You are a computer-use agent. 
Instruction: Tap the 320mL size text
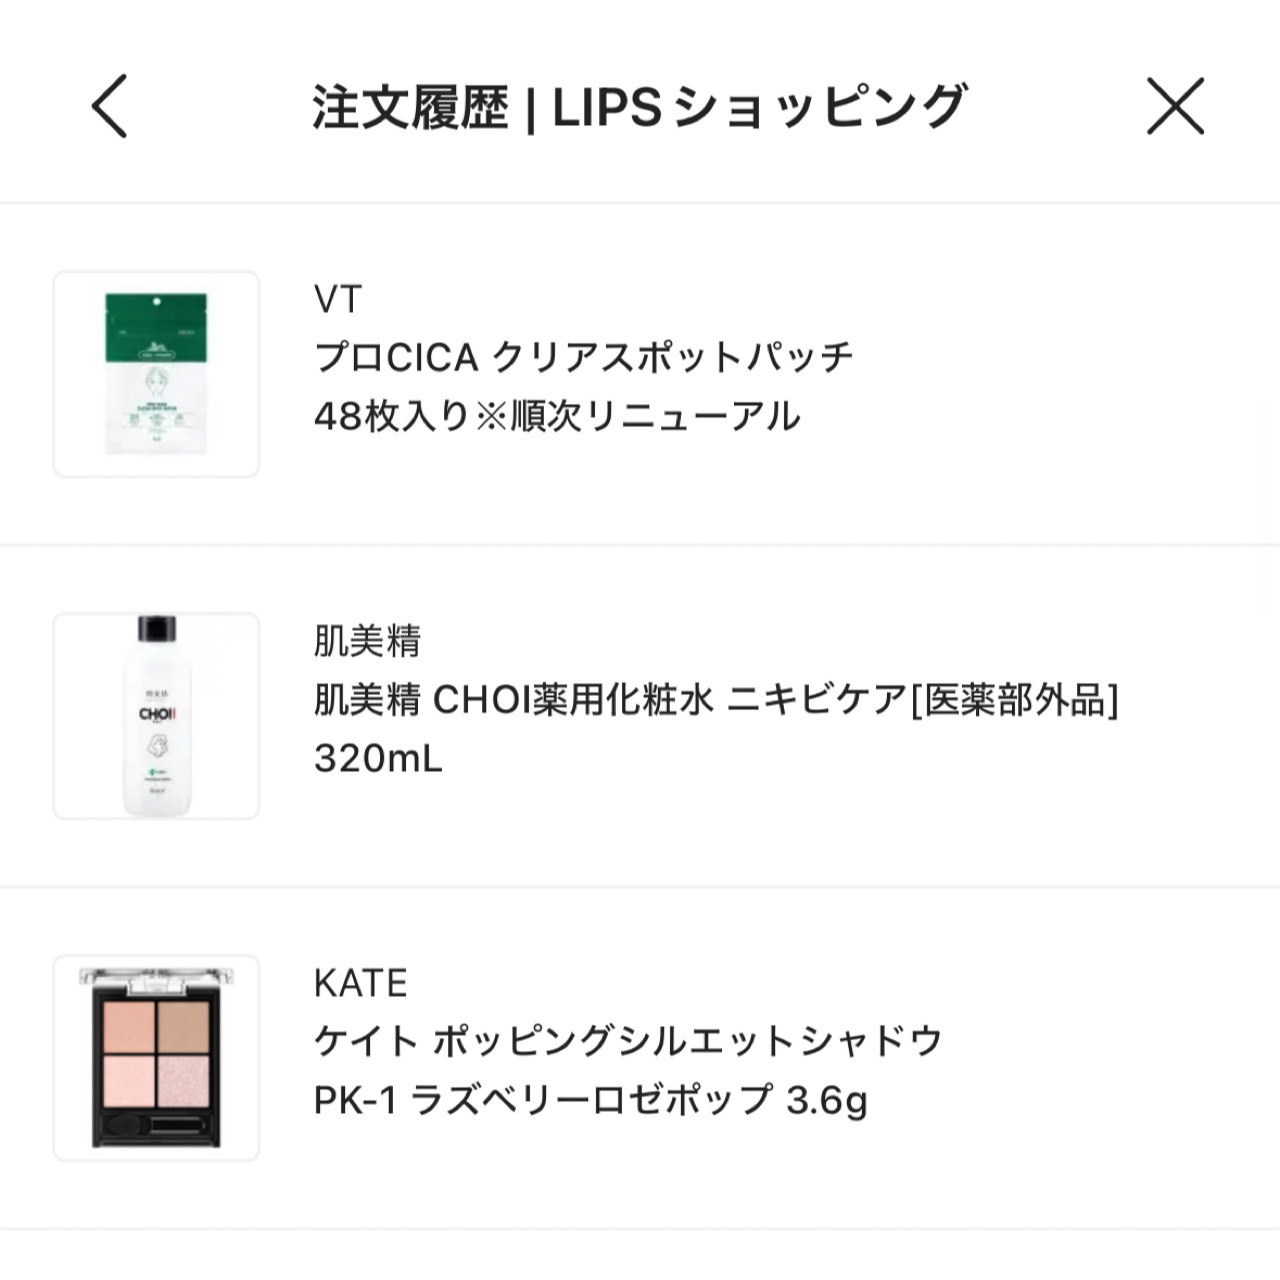(378, 759)
